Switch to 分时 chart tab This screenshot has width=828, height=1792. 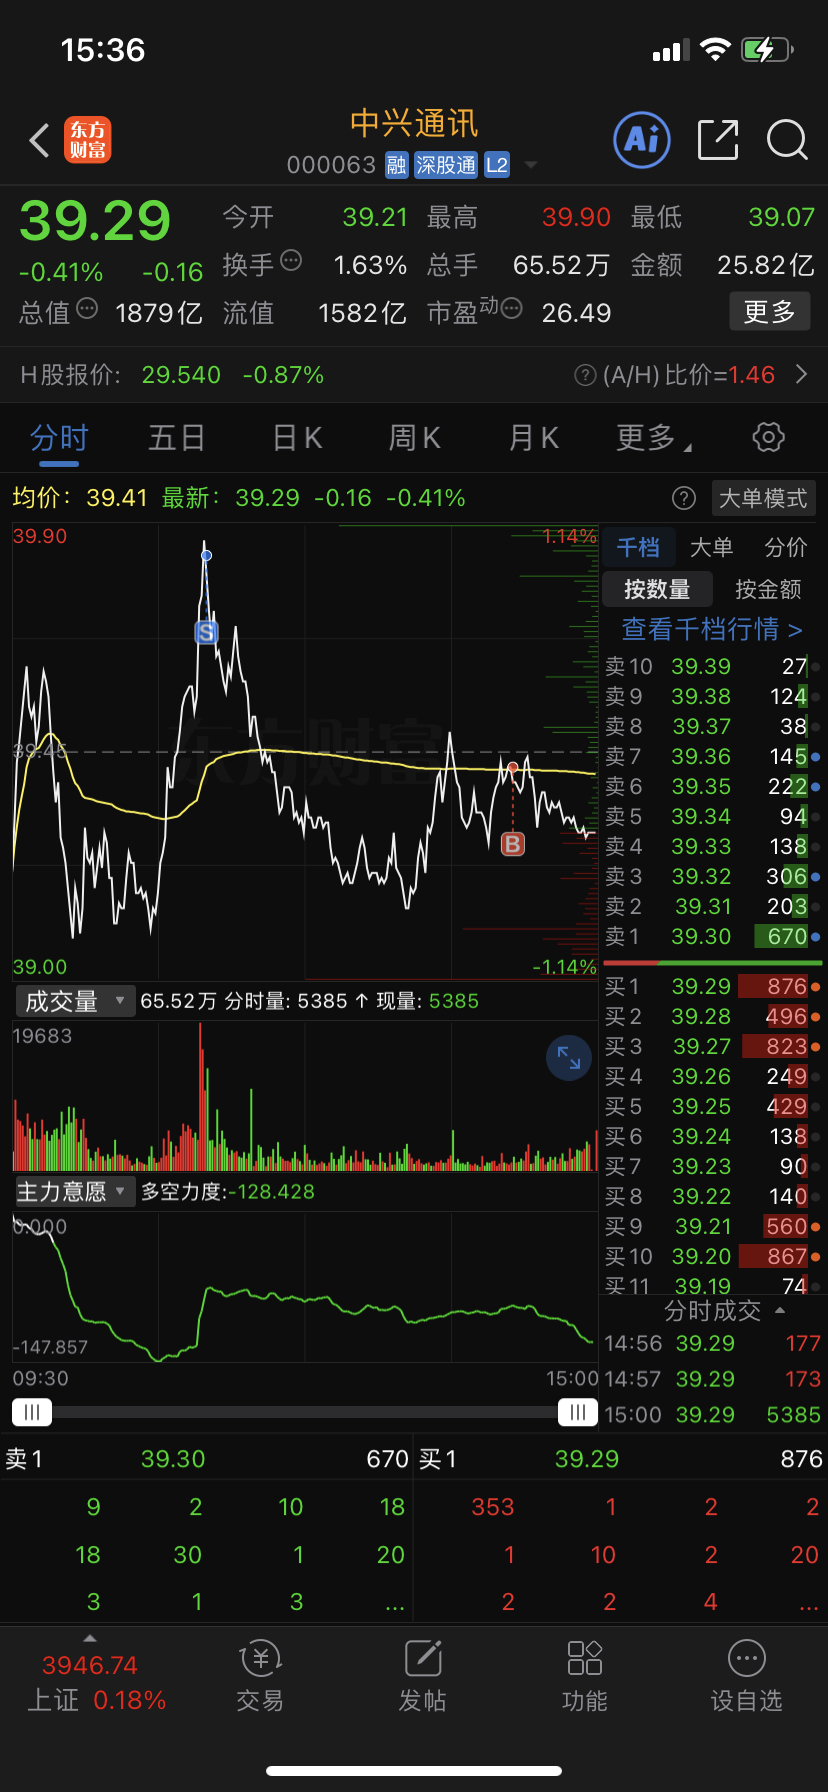click(59, 438)
